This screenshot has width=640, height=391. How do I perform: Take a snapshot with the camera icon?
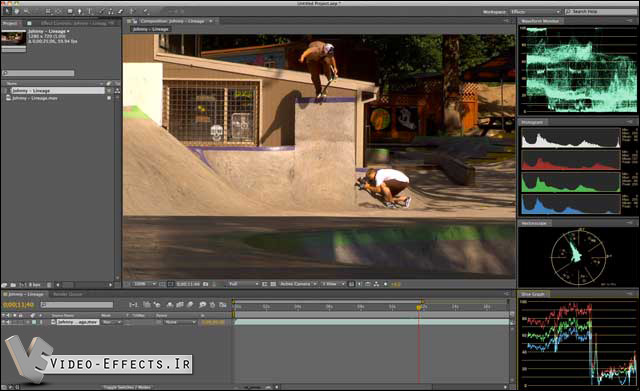pyautogui.click(x=205, y=284)
